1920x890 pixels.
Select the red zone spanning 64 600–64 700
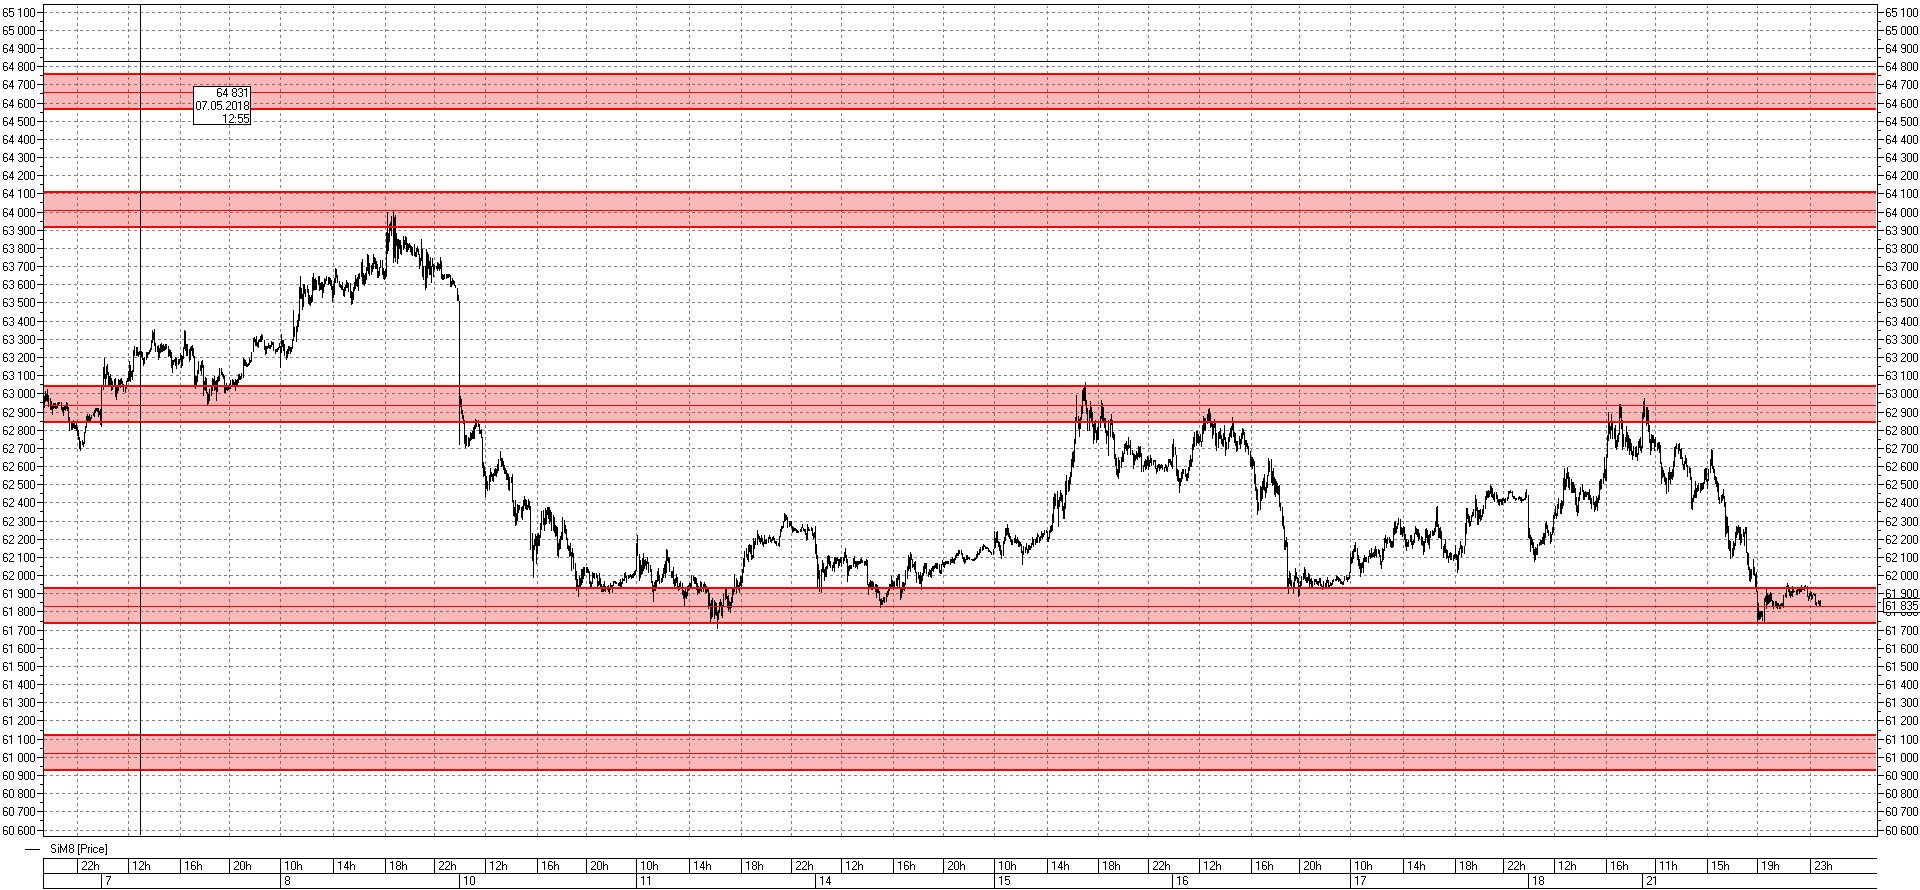960,91
